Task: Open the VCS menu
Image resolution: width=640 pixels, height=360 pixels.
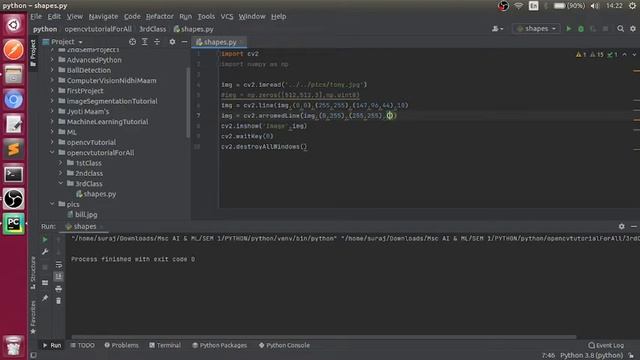Action: pos(227,16)
